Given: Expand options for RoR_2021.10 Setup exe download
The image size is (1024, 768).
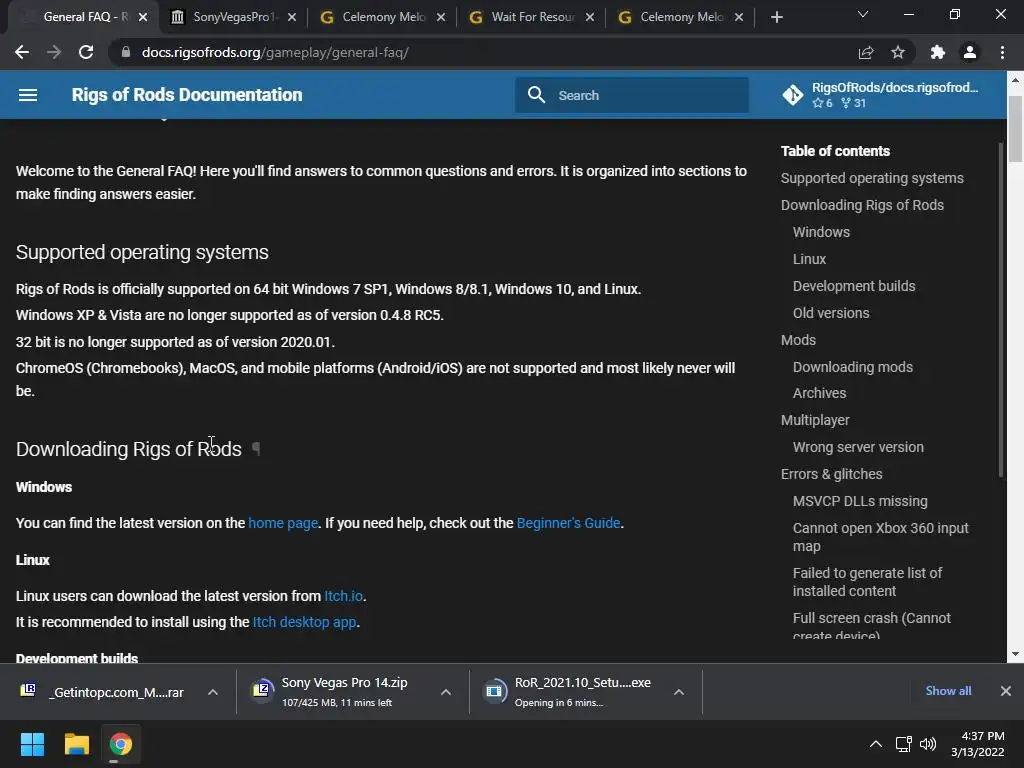Looking at the screenshot, I should [x=679, y=692].
